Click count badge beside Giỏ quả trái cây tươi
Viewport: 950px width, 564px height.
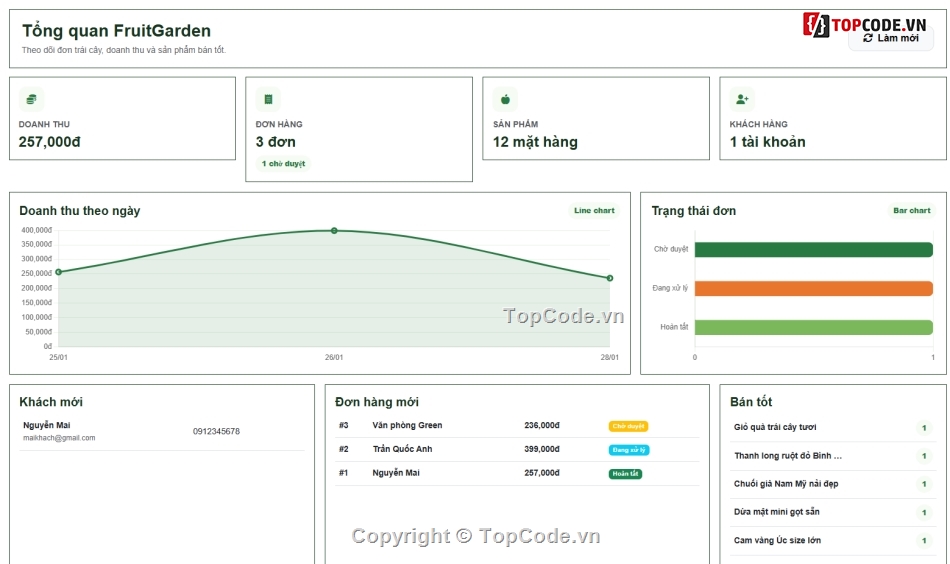coord(924,428)
